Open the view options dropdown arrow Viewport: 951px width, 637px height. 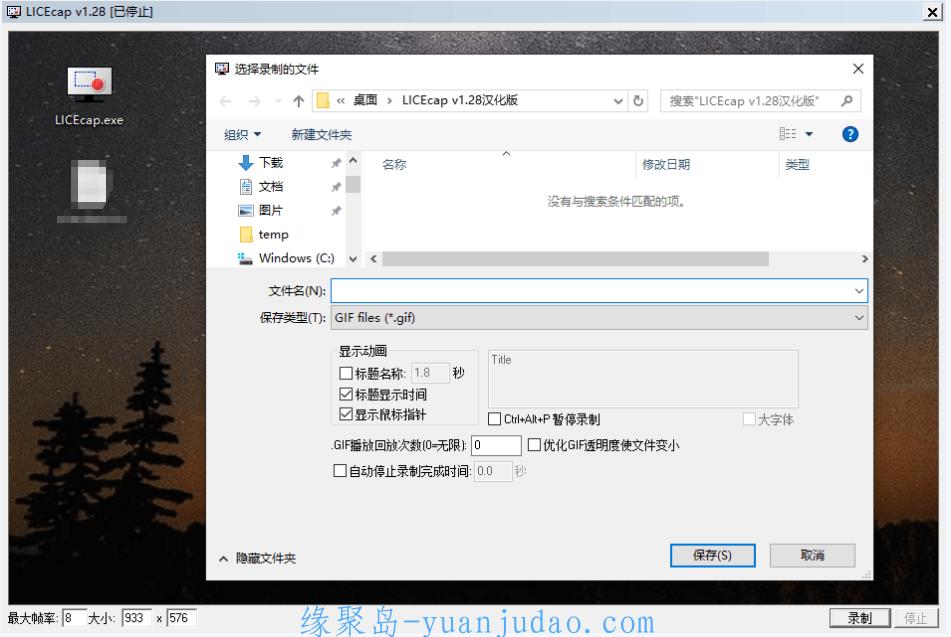pyautogui.click(x=809, y=134)
